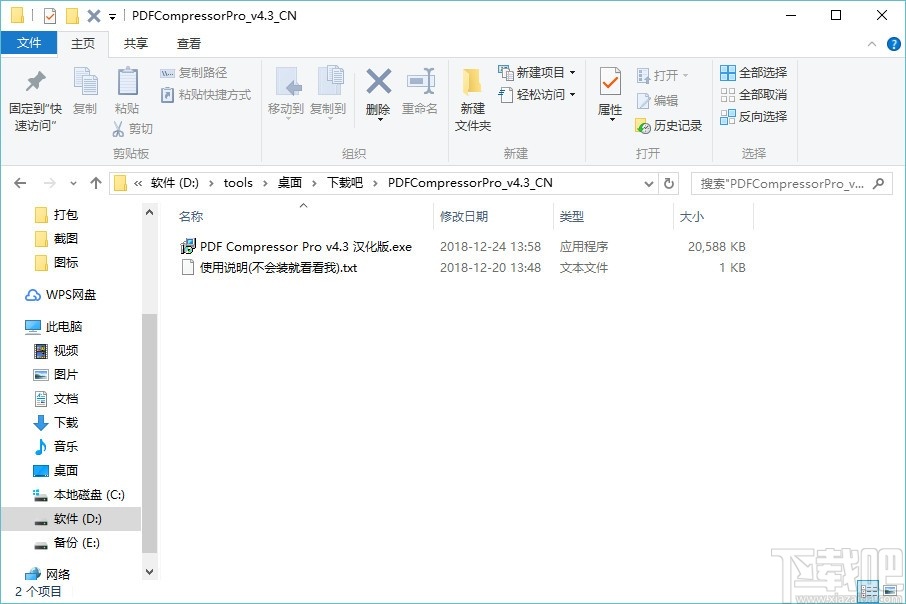Open the Move to (移动到) dropdown
The width and height of the screenshot is (906, 604).
[x=286, y=90]
